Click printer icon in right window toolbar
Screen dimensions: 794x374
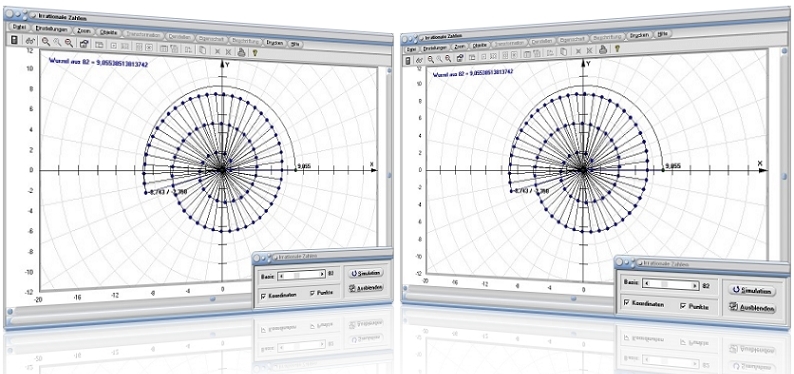(603, 50)
